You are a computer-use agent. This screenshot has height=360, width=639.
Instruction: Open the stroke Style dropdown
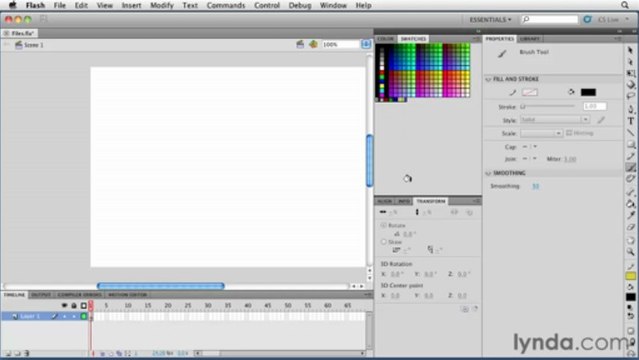click(x=555, y=120)
